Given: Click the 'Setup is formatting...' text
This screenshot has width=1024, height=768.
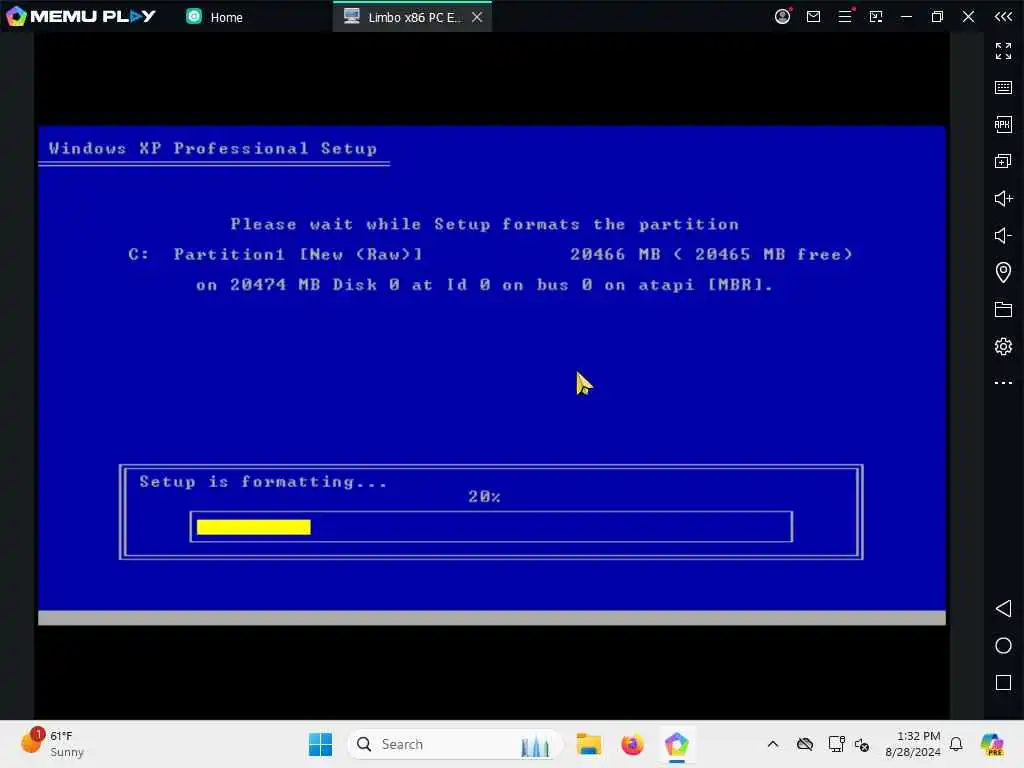Looking at the screenshot, I should [263, 482].
